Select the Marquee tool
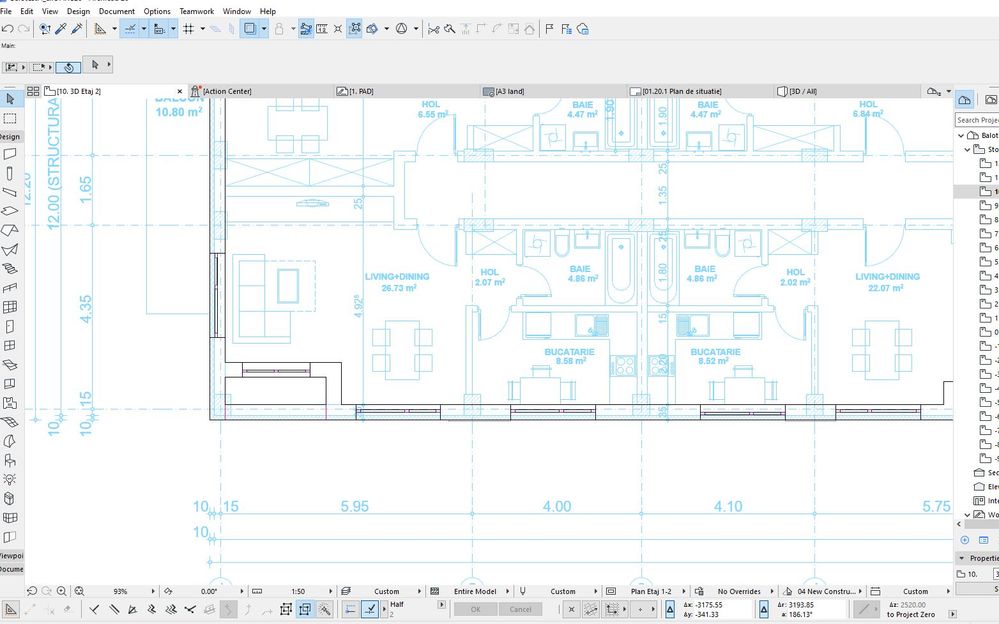 click(x=12, y=118)
